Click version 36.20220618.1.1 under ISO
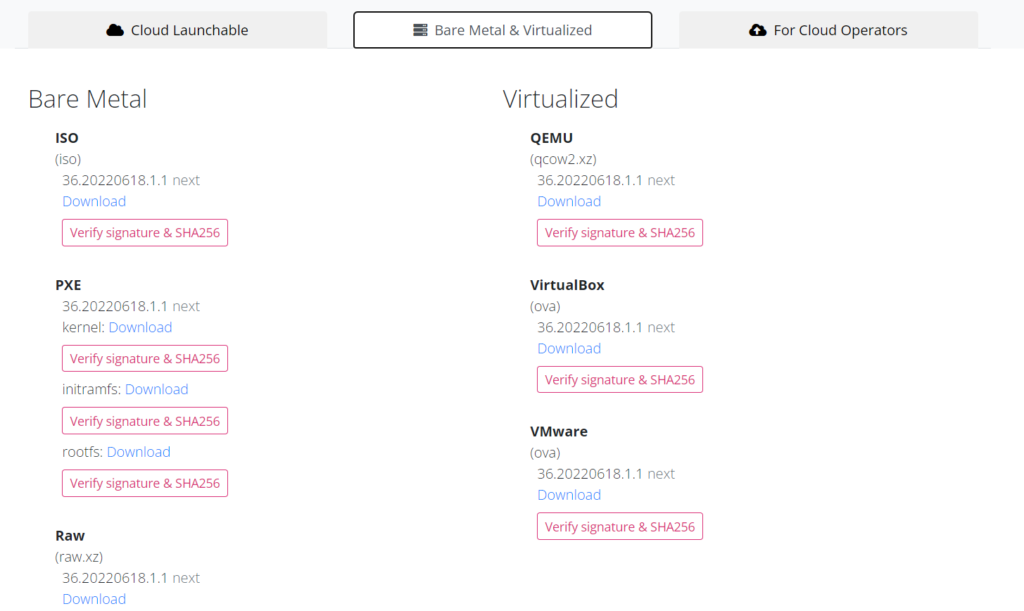Viewport: 1024px width, 611px height. pos(115,180)
